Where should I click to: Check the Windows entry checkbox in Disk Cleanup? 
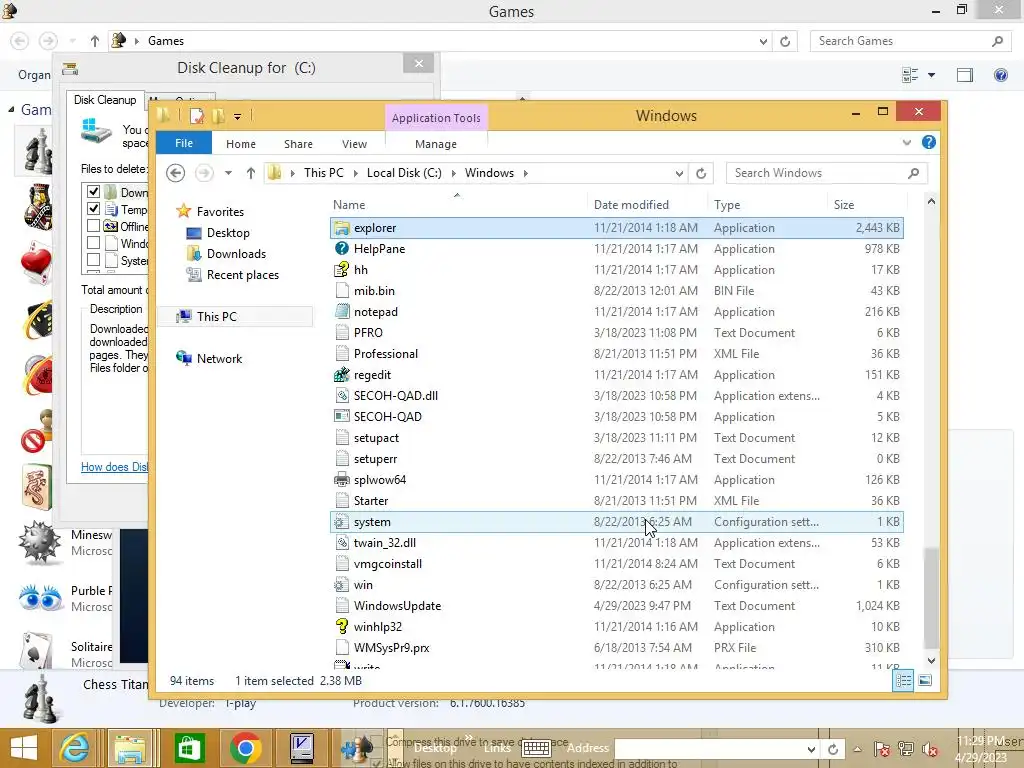(93, 242)
